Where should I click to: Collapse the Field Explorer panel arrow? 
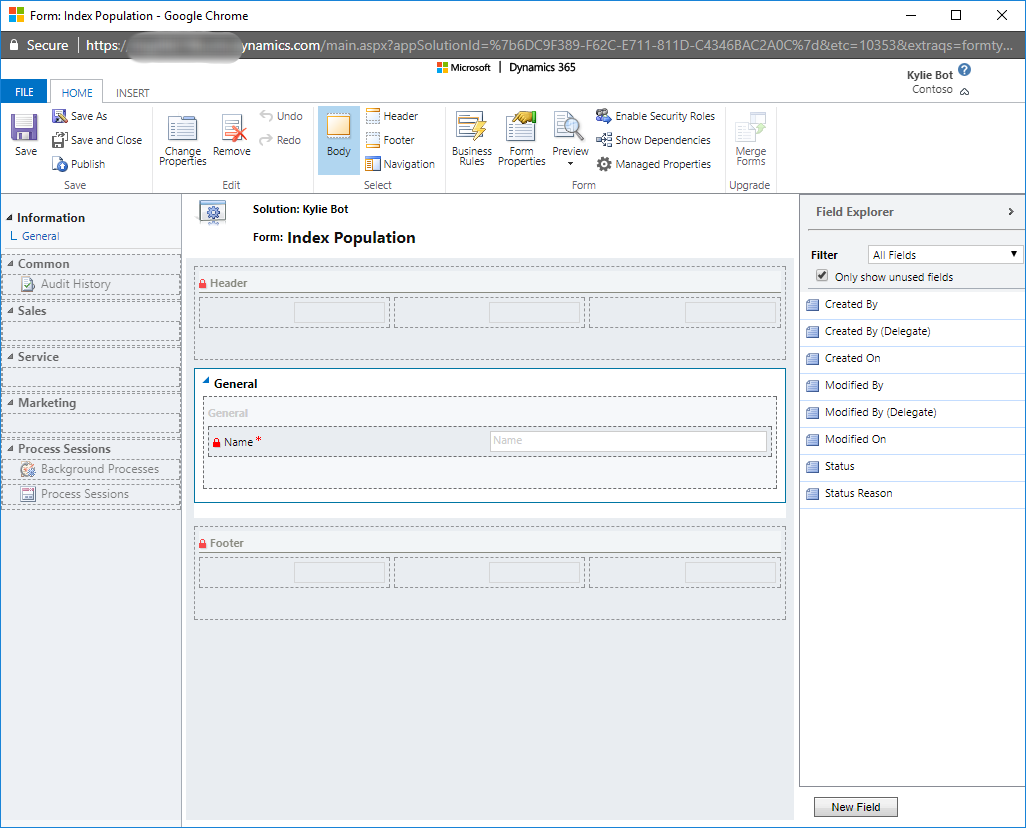(x=1011, y=211)
